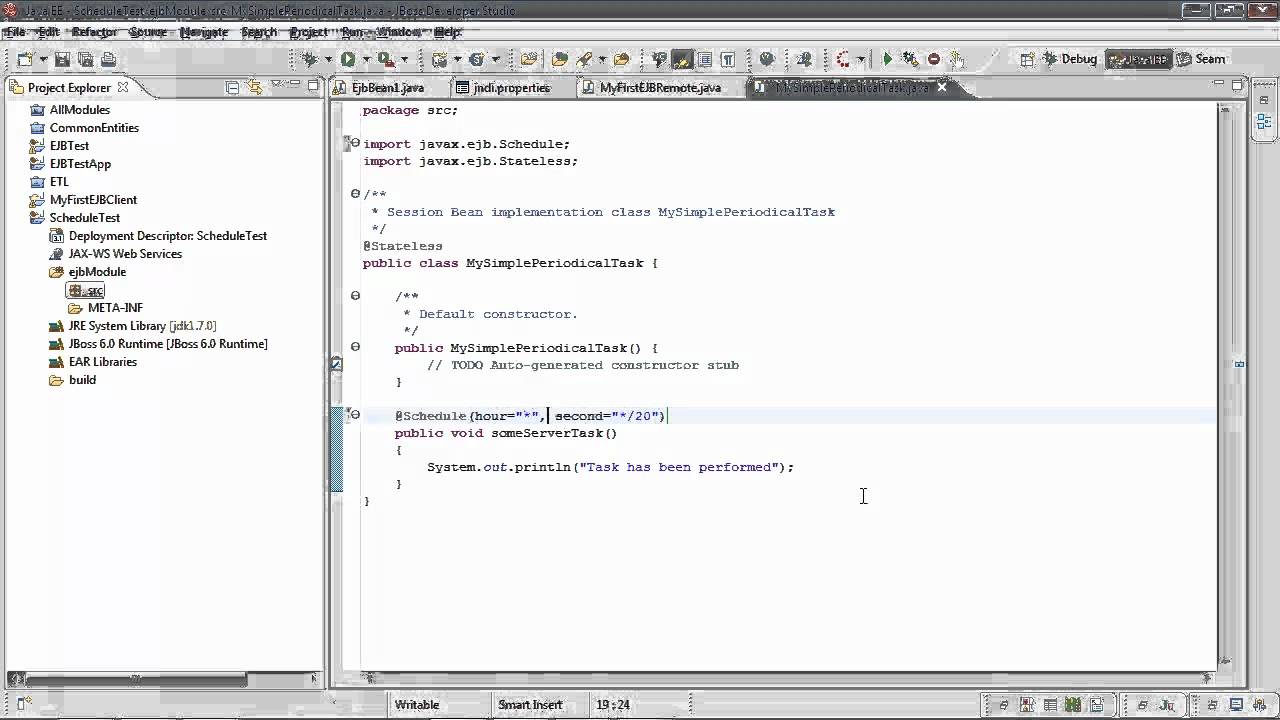Image resolution: width=1280 pixels, height=720 pixels.
Task: Open the File menu
Action: (x=15, y=32)
